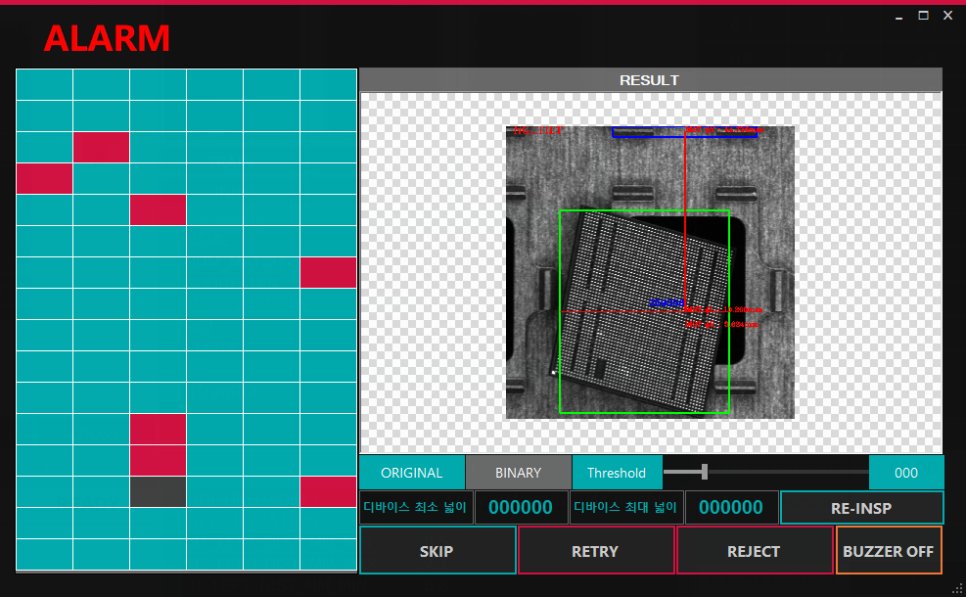Click the SKIP button
This screenshot has width=966, height=597.
coord(437,550)
